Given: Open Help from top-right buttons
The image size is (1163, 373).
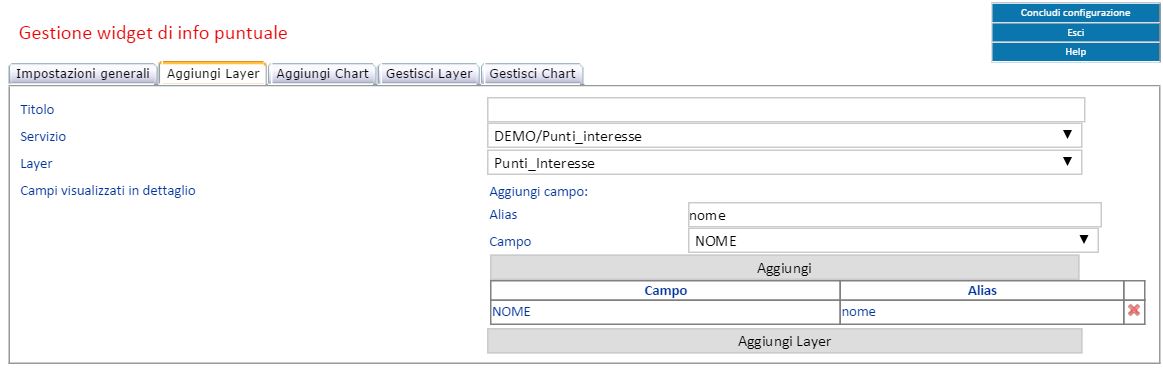Looking at the screenshot, I should click(1075, 52).
